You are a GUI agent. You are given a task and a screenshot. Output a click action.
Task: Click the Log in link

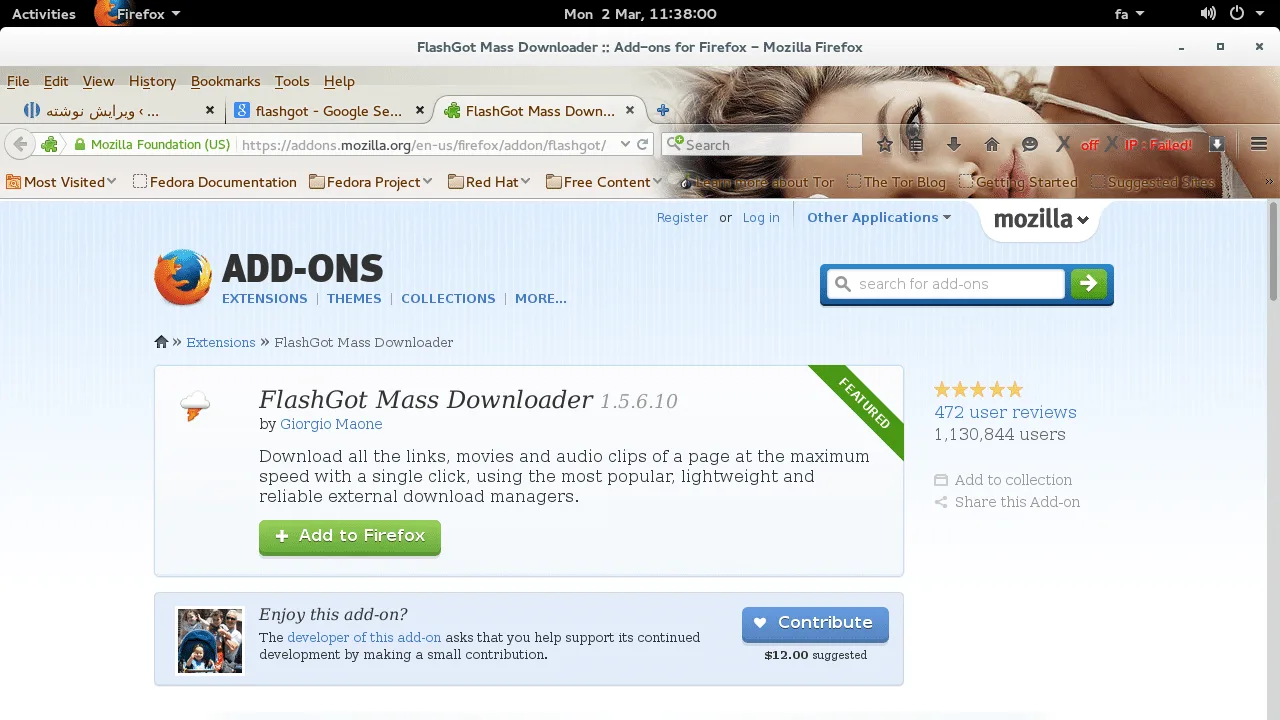(761, 218)
